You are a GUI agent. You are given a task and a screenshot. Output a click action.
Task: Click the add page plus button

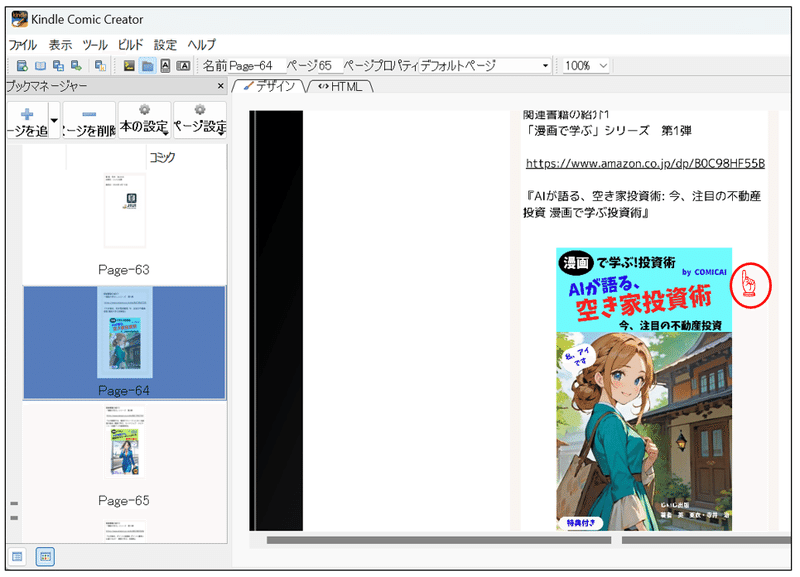tap(28, 120)
